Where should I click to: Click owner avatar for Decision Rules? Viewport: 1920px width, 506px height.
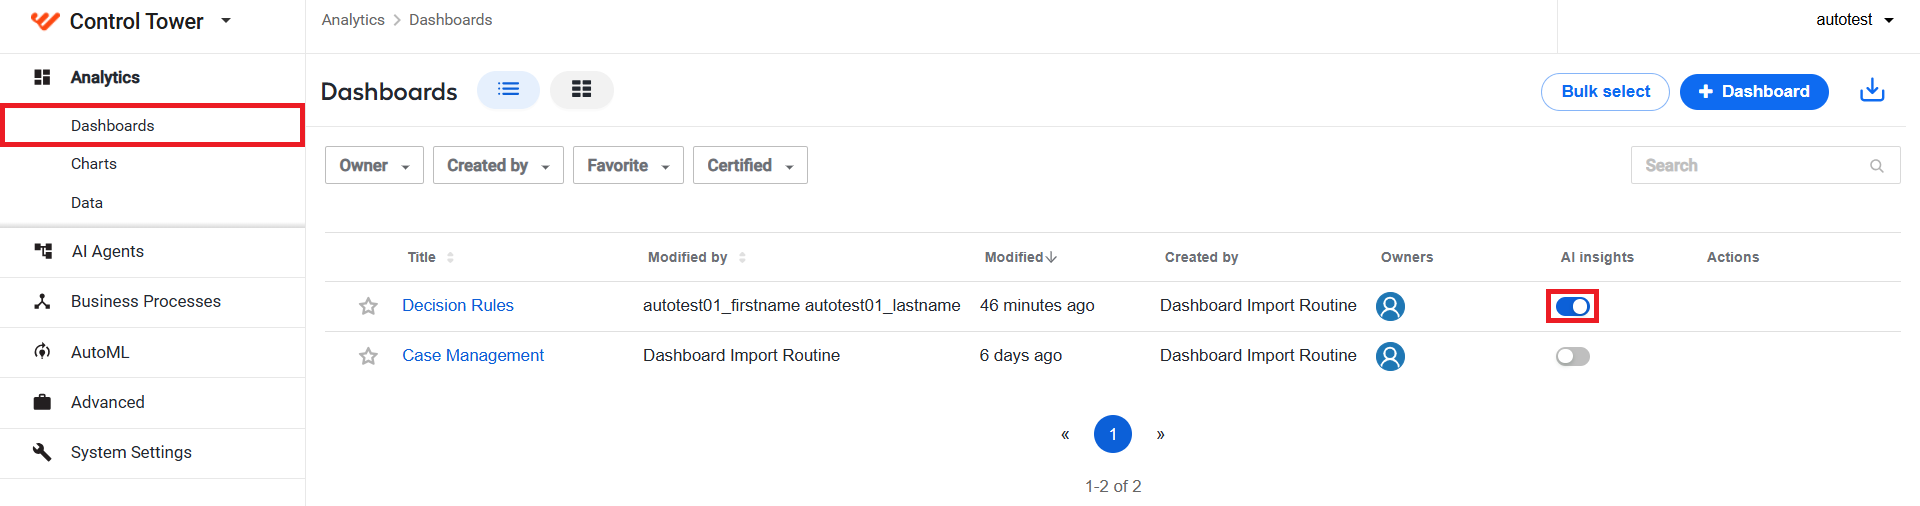pyautogui.click(x=1390, y=306)
